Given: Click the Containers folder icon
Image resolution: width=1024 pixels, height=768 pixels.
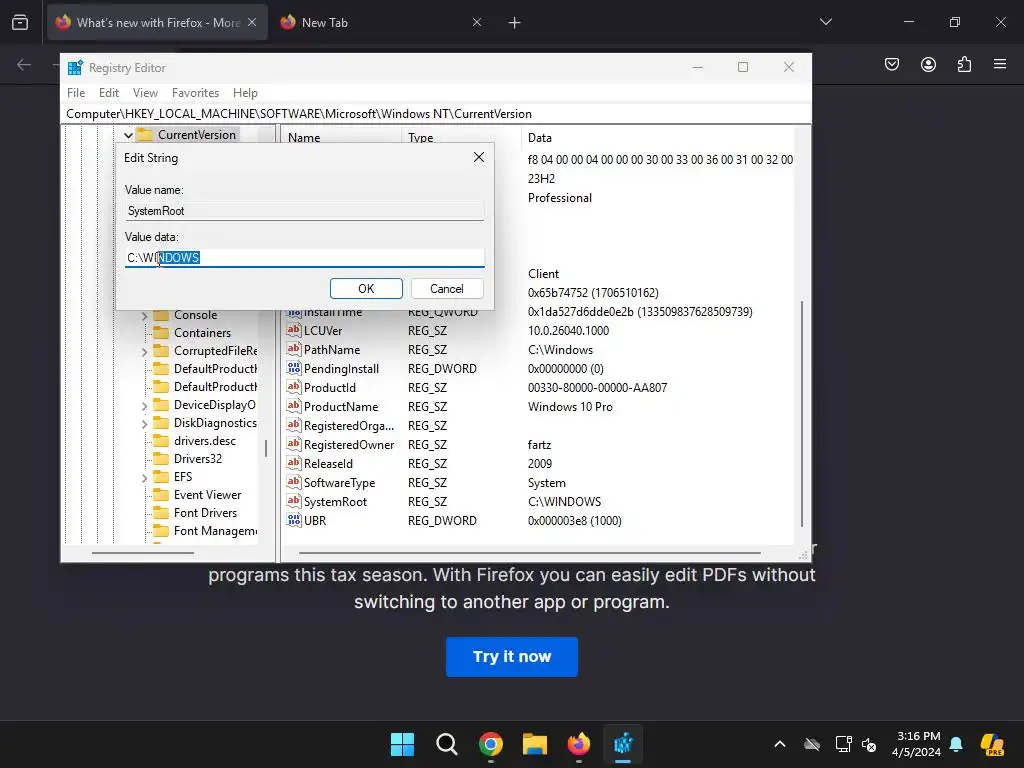Looking at the screenshot, I should (161, 332).
